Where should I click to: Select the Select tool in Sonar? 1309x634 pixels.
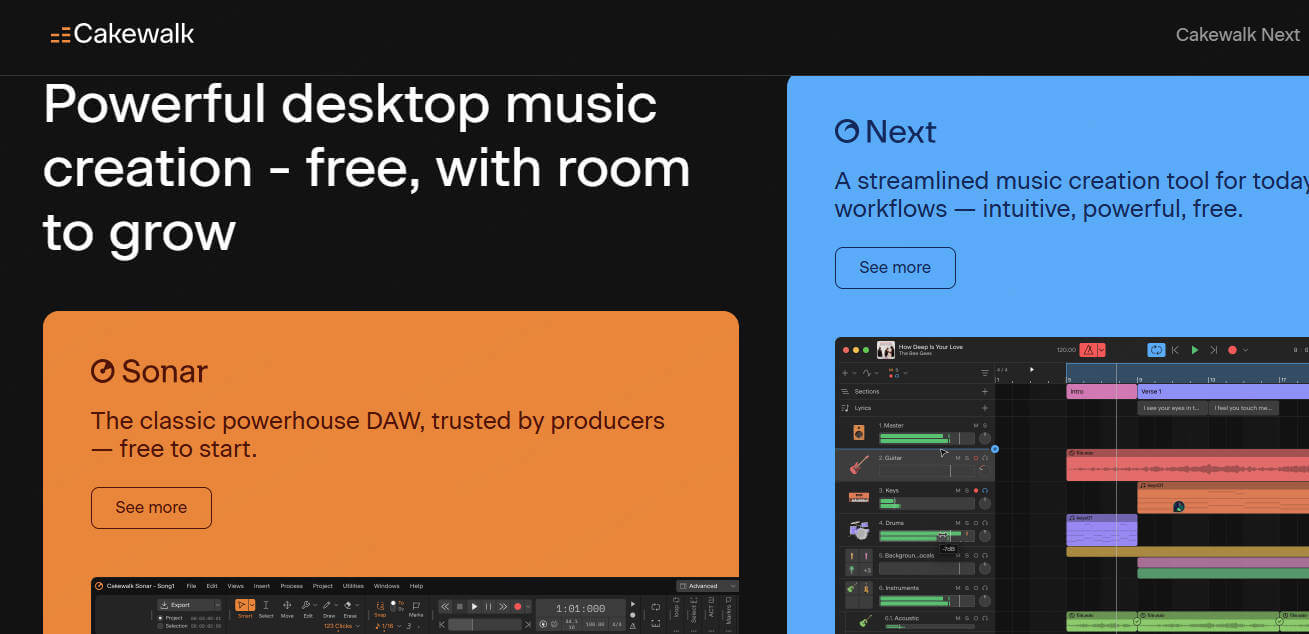point(265,609)
